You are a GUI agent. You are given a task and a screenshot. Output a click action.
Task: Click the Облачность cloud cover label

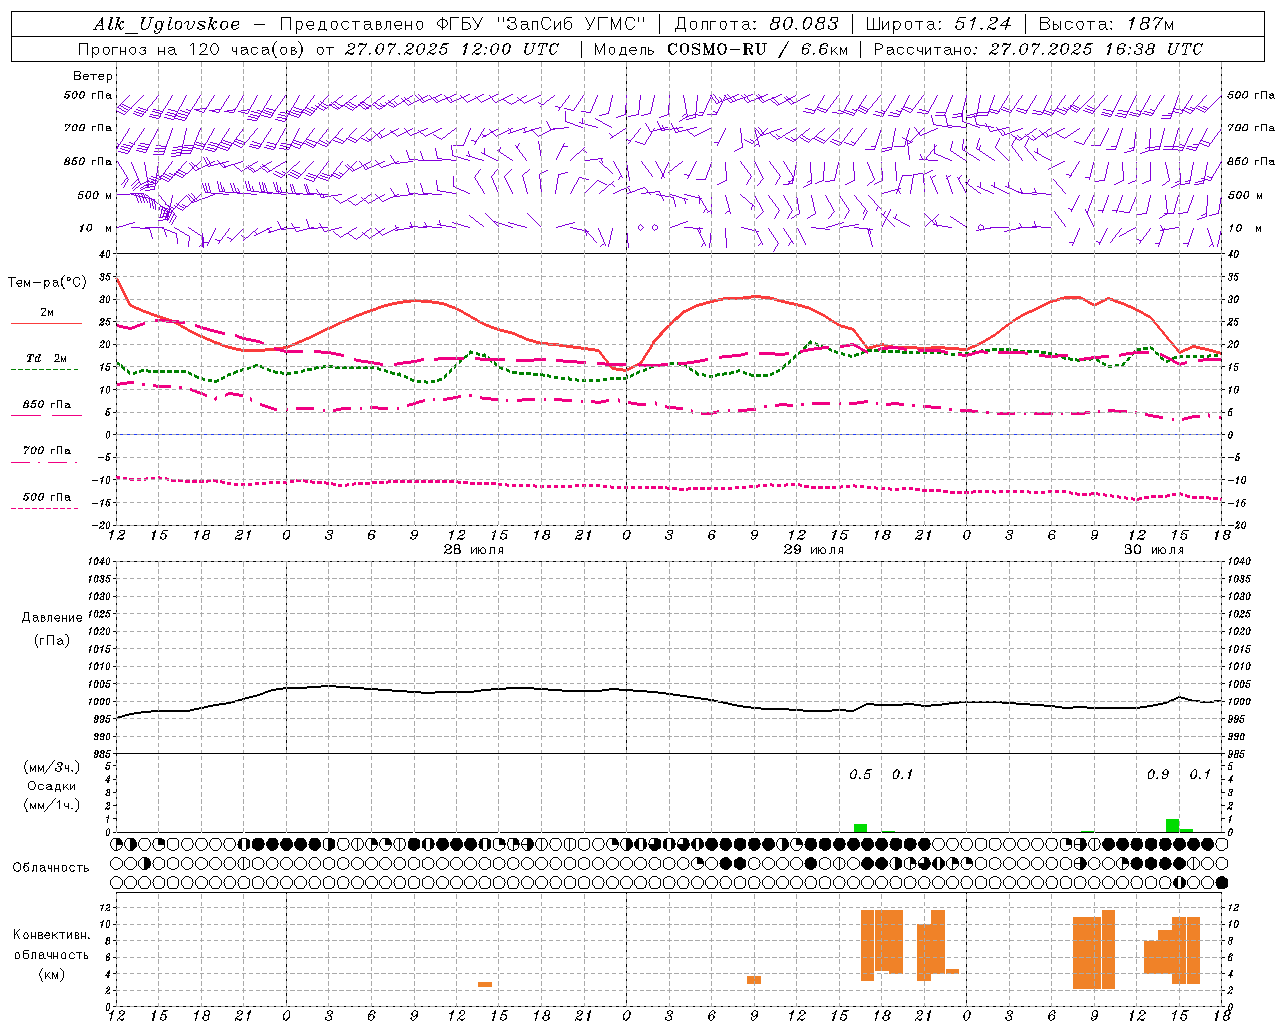(50, 867)
